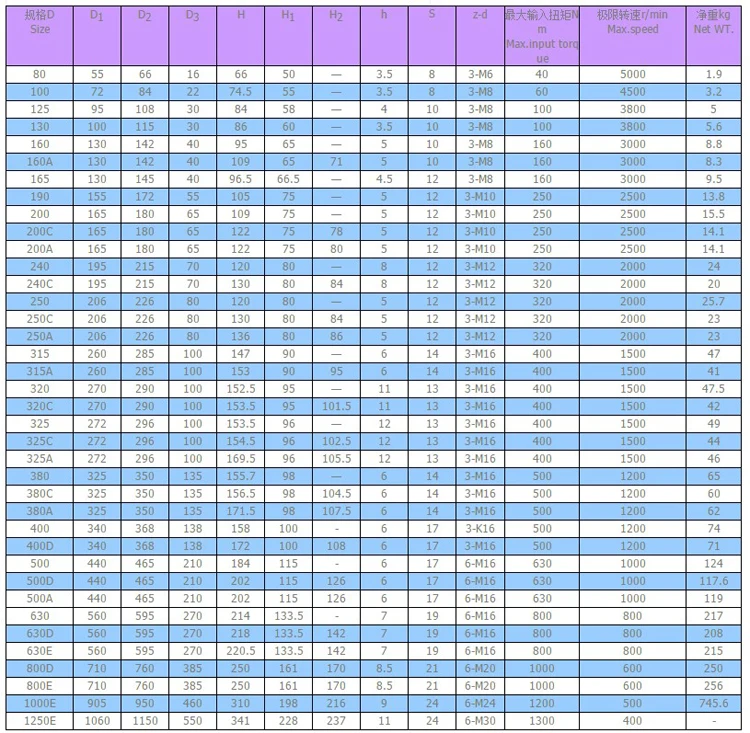The image size is (750, 733).
Task: Select the size cell 320C
Action: click(40, 406)
